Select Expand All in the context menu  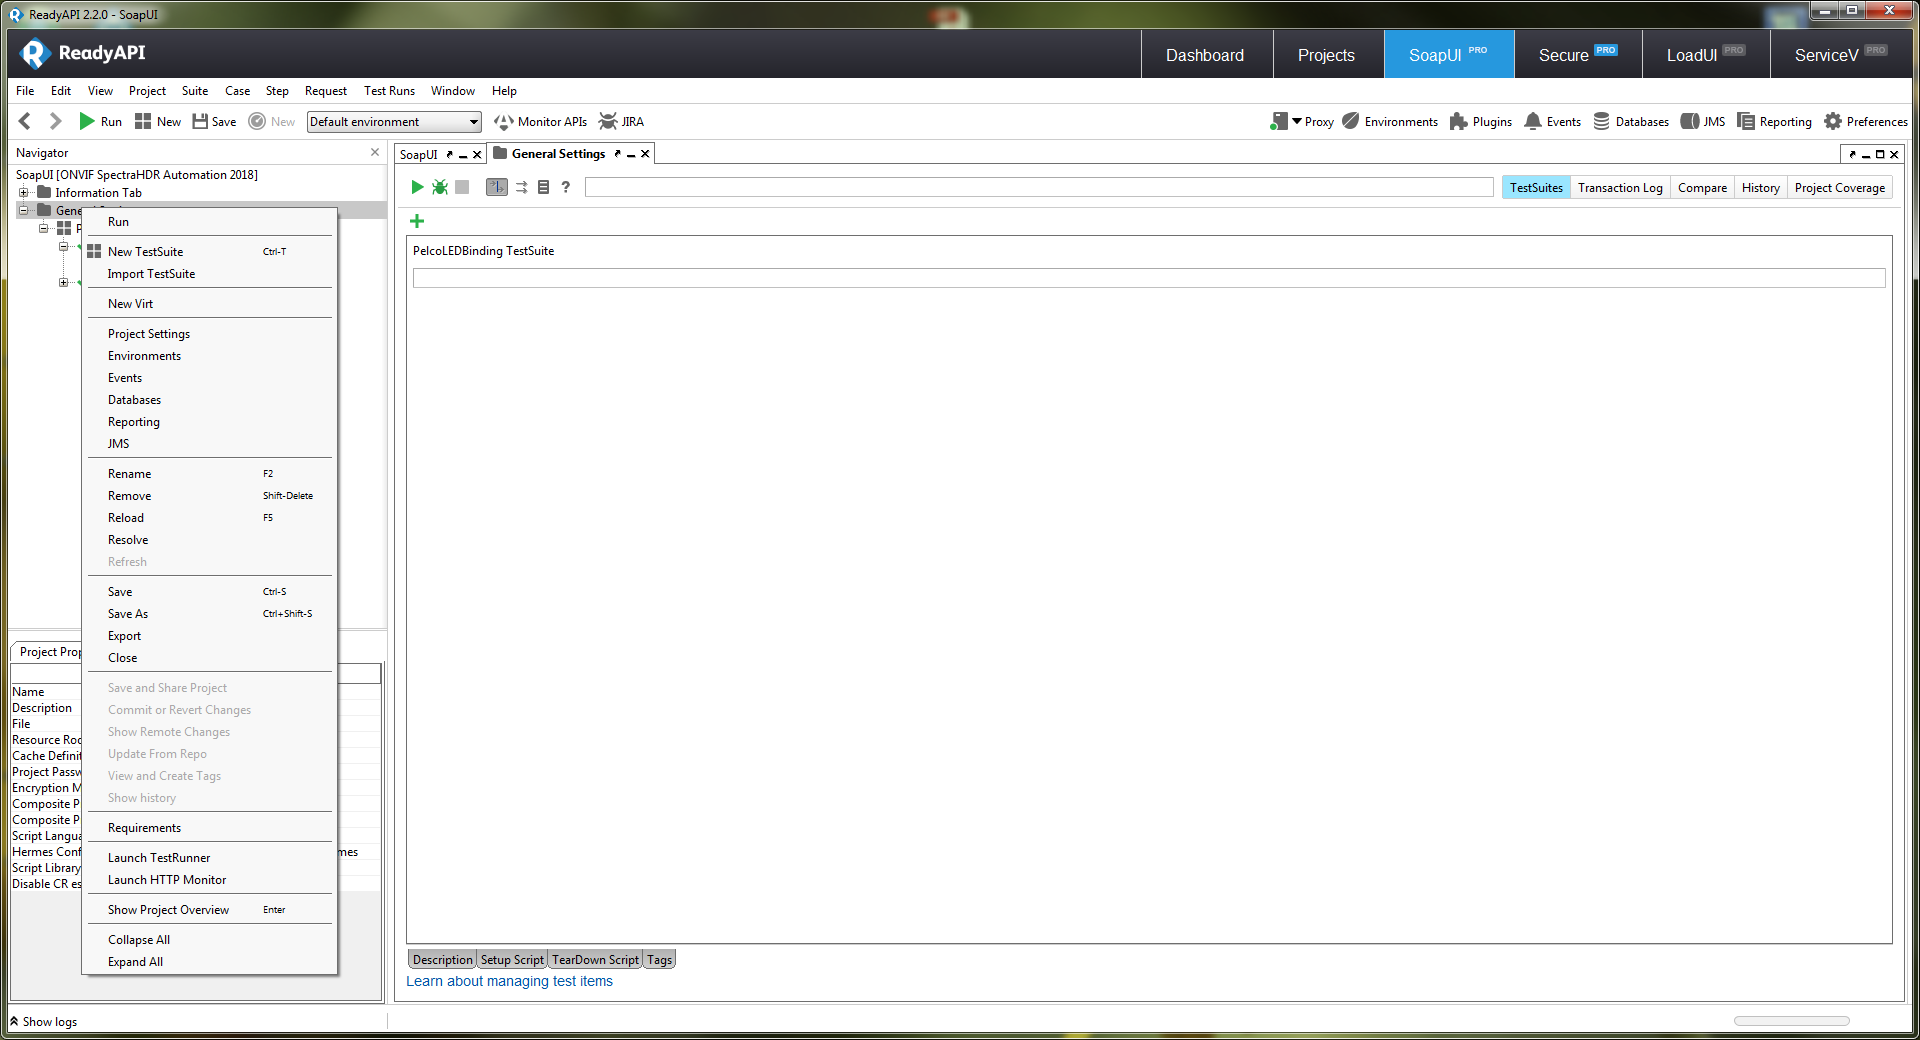click(209, 962)
